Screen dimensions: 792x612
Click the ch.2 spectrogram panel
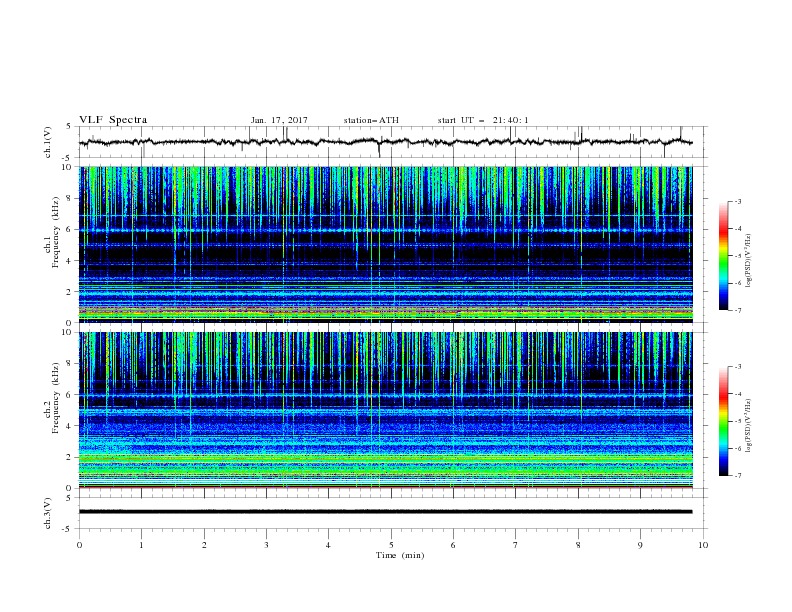[x=385, y=410]
